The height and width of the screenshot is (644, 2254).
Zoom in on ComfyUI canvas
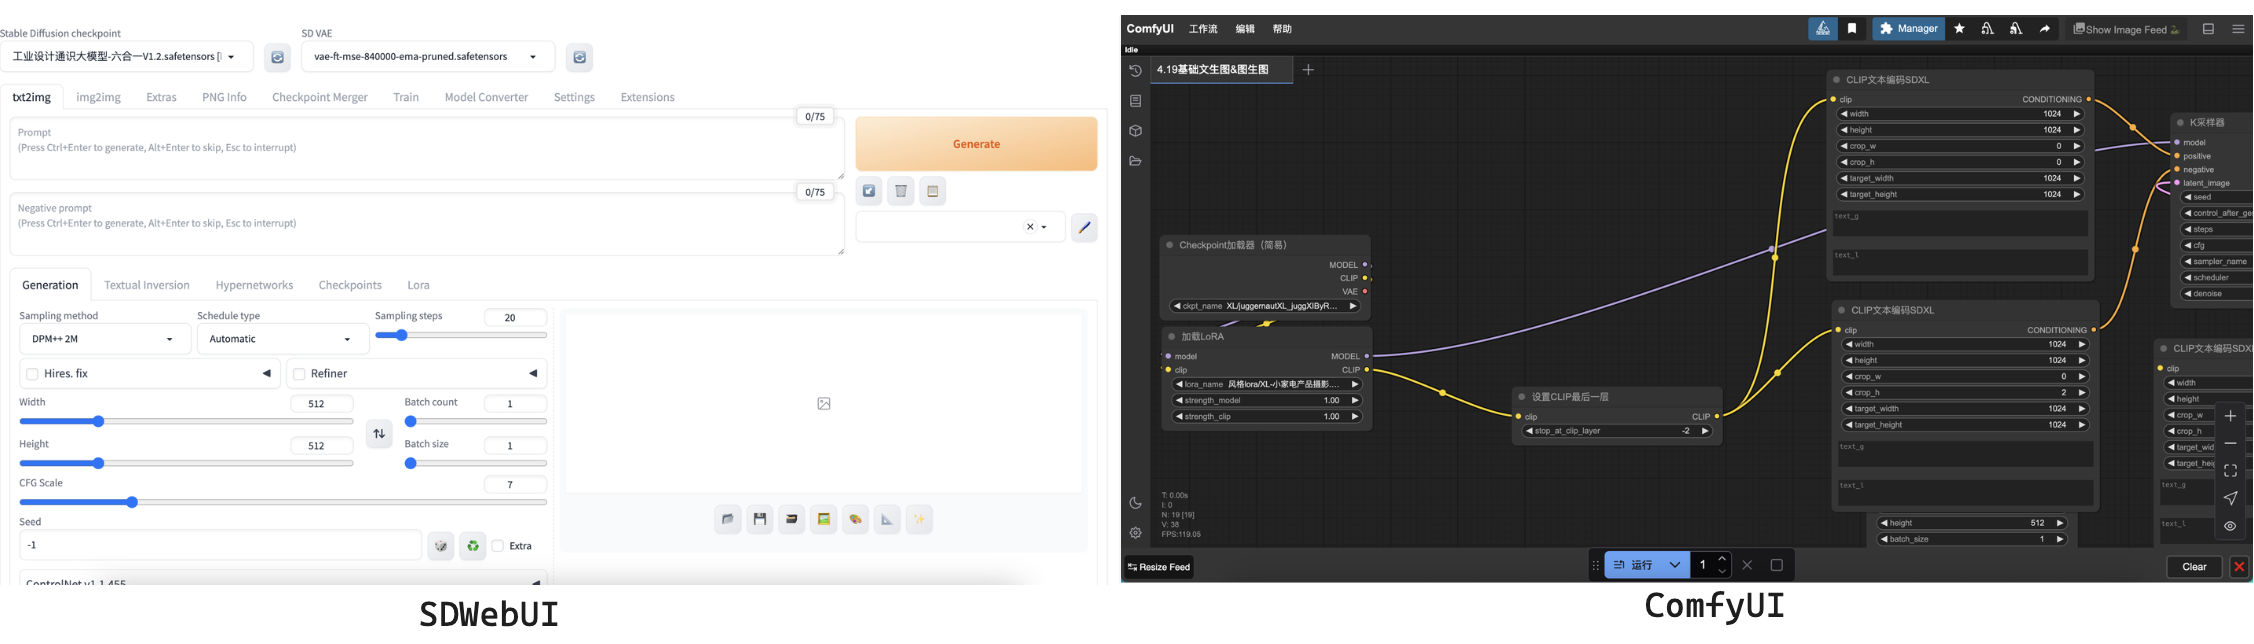coord(2230,416)
